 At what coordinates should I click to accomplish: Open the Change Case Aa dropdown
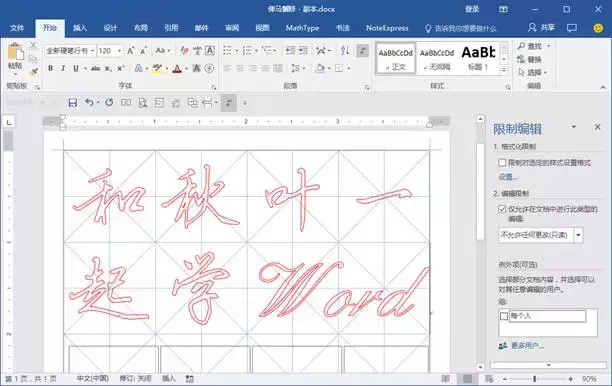pyautogui.click(x=163, y=51)
